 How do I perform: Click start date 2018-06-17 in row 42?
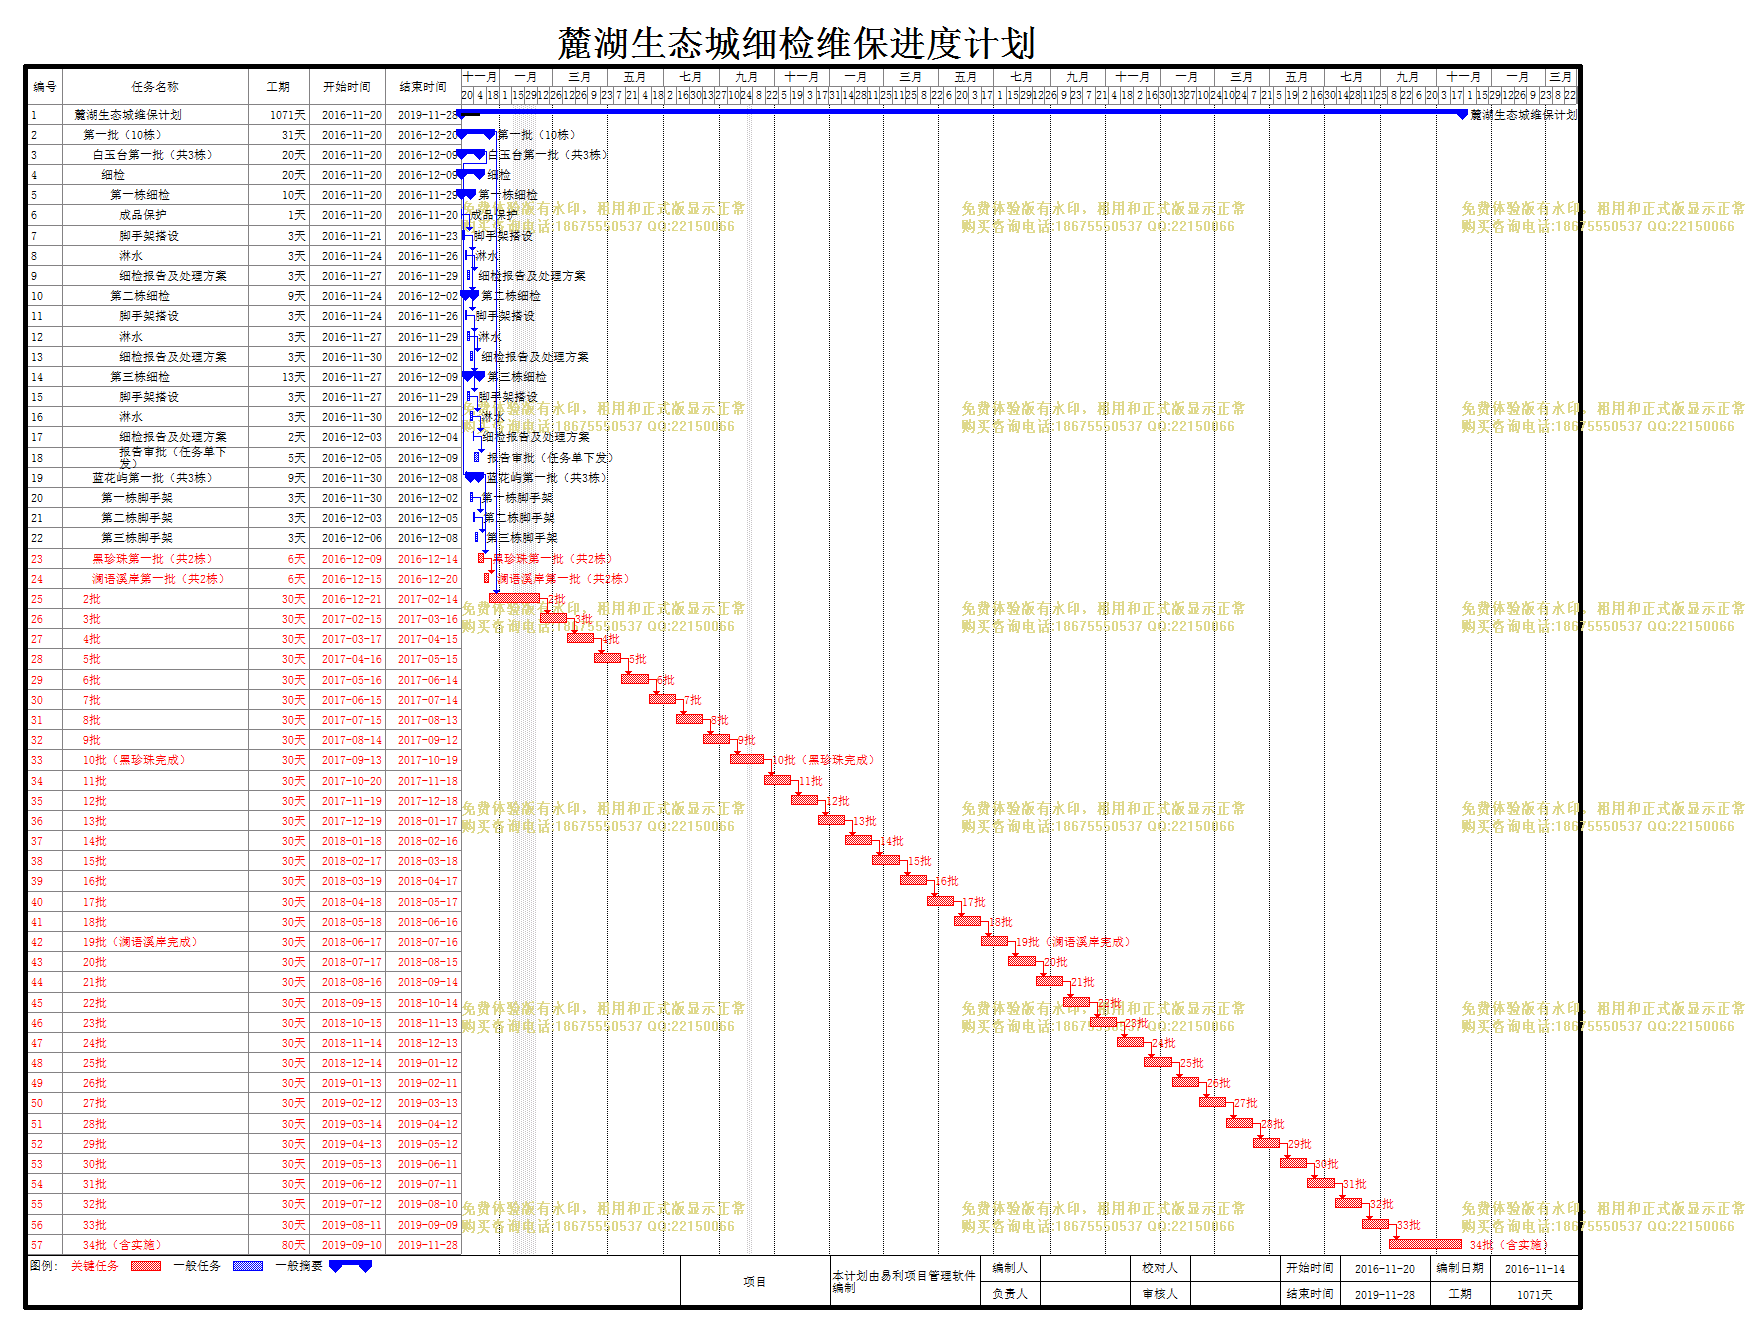[x=351, y=942]
